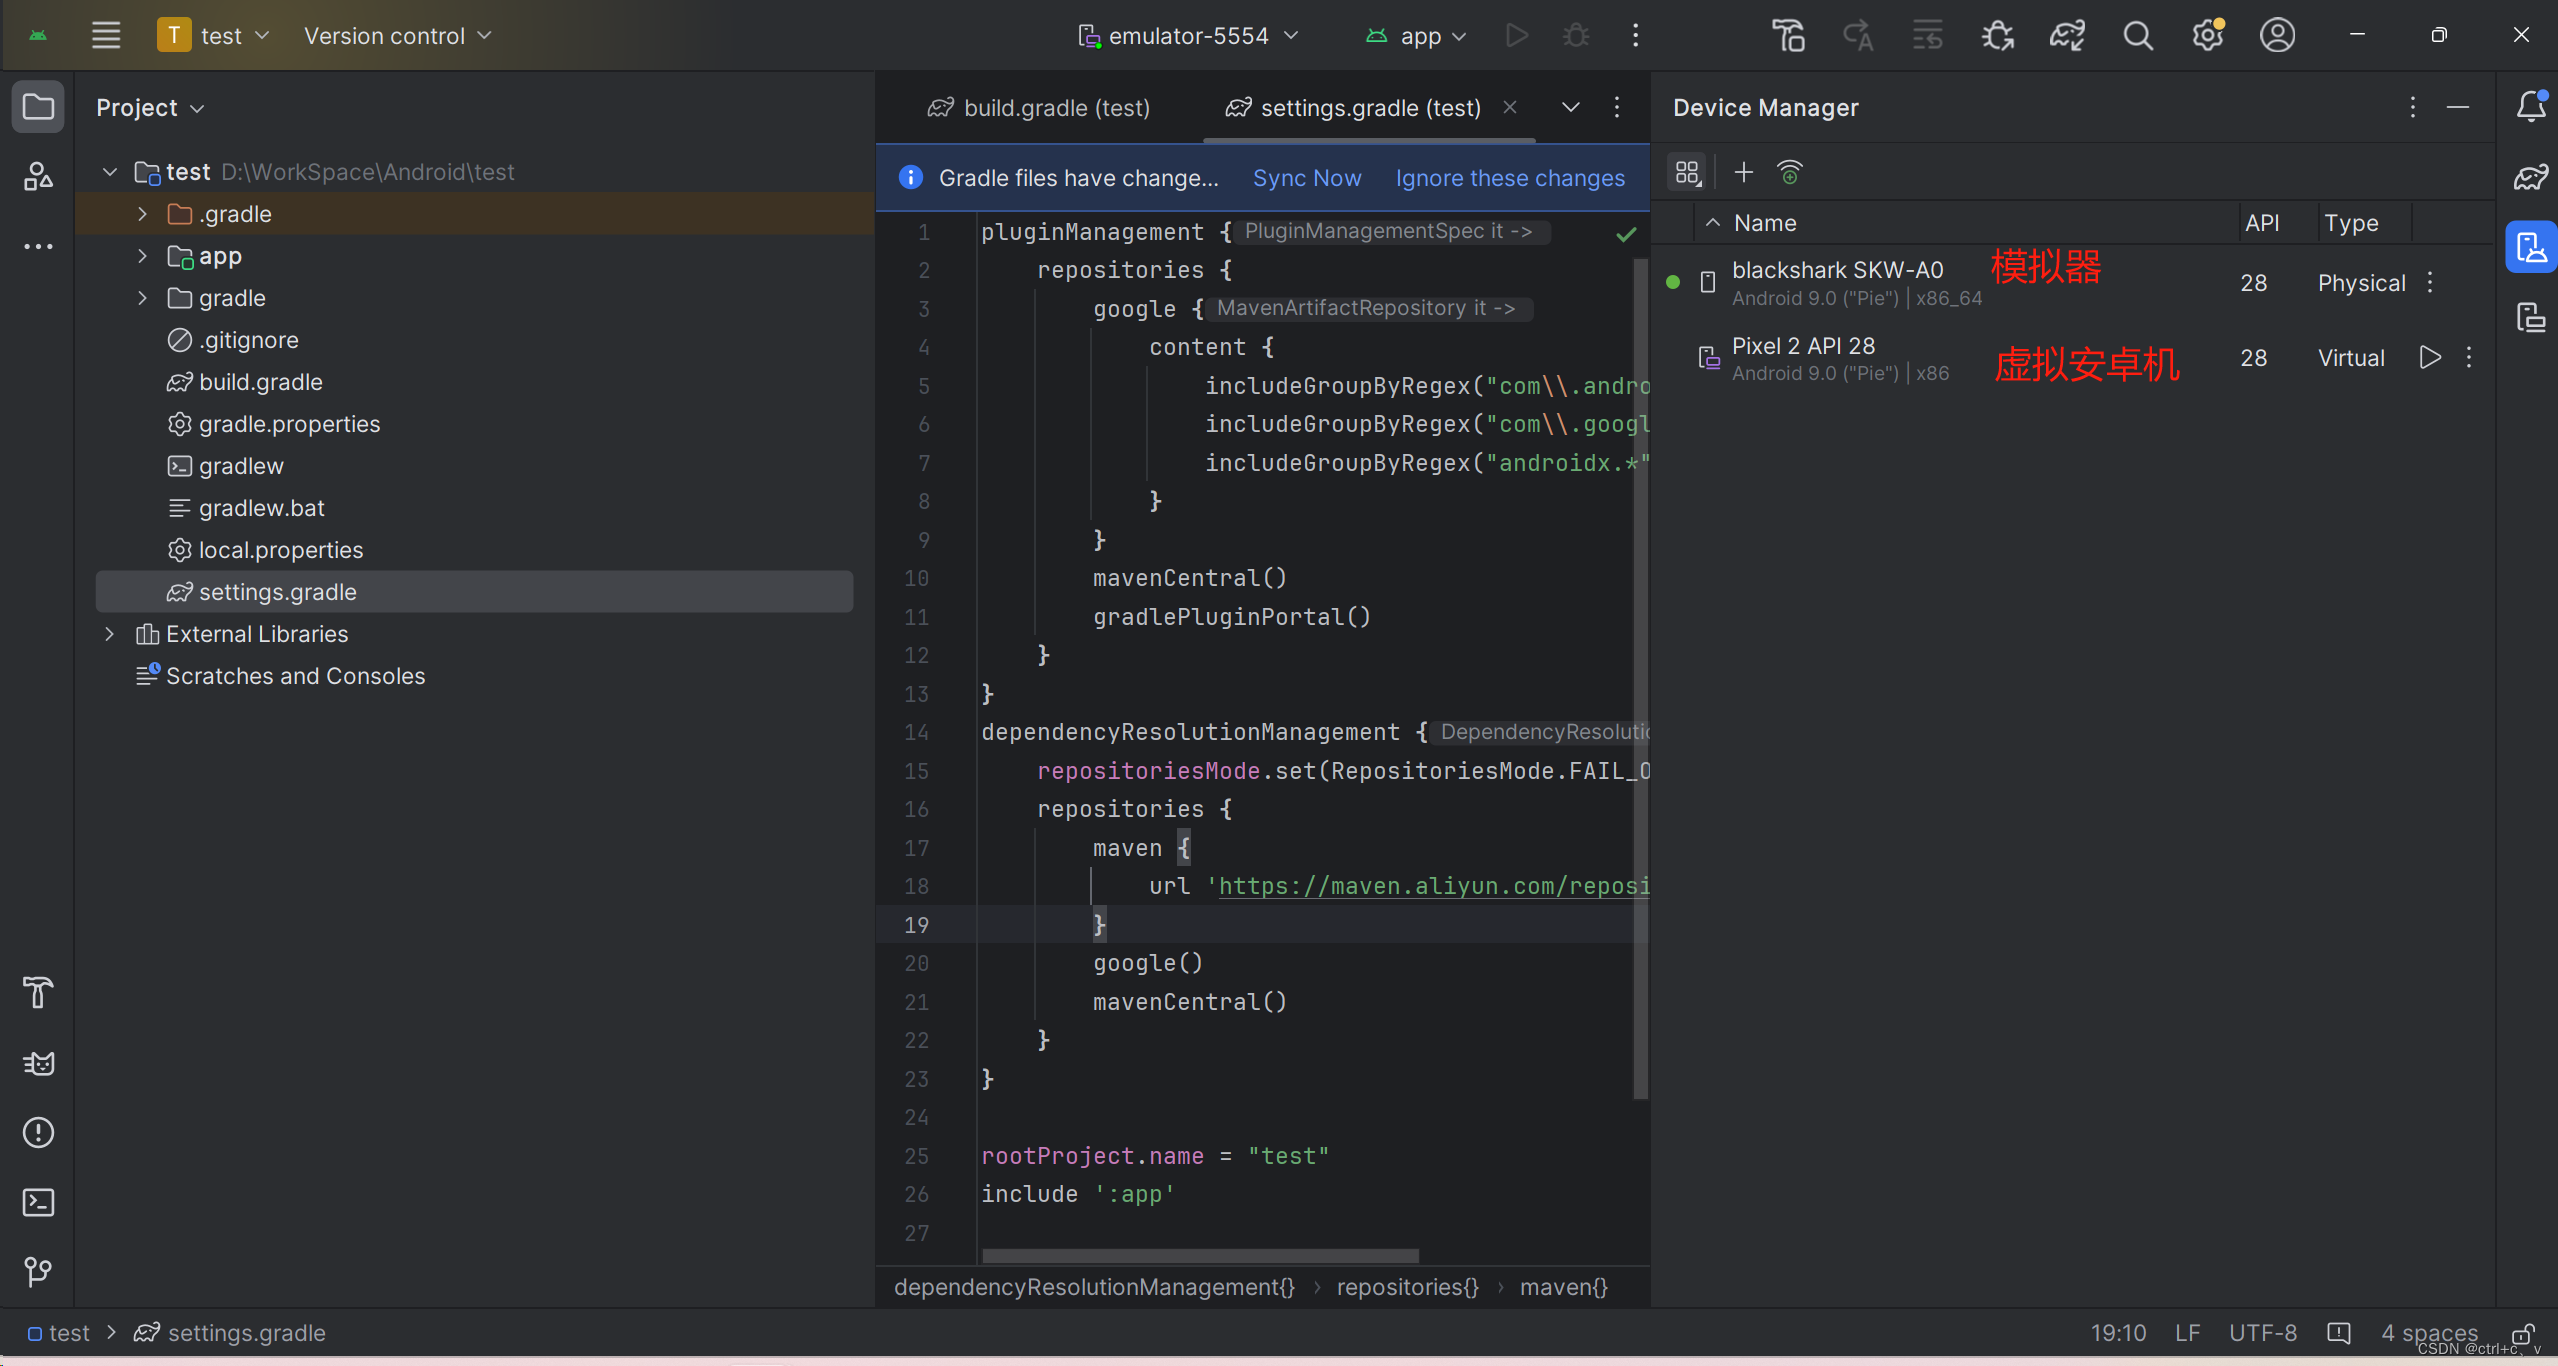
Task: Click Apply Changes and Restart Activity icon
Action: tap(1858, 36)
